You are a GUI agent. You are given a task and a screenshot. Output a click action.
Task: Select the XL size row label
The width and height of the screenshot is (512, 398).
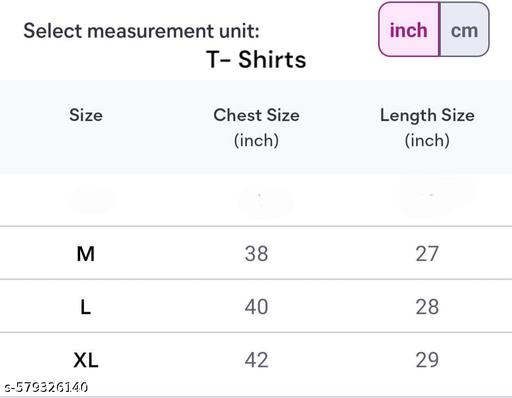(x=86, y=360)
